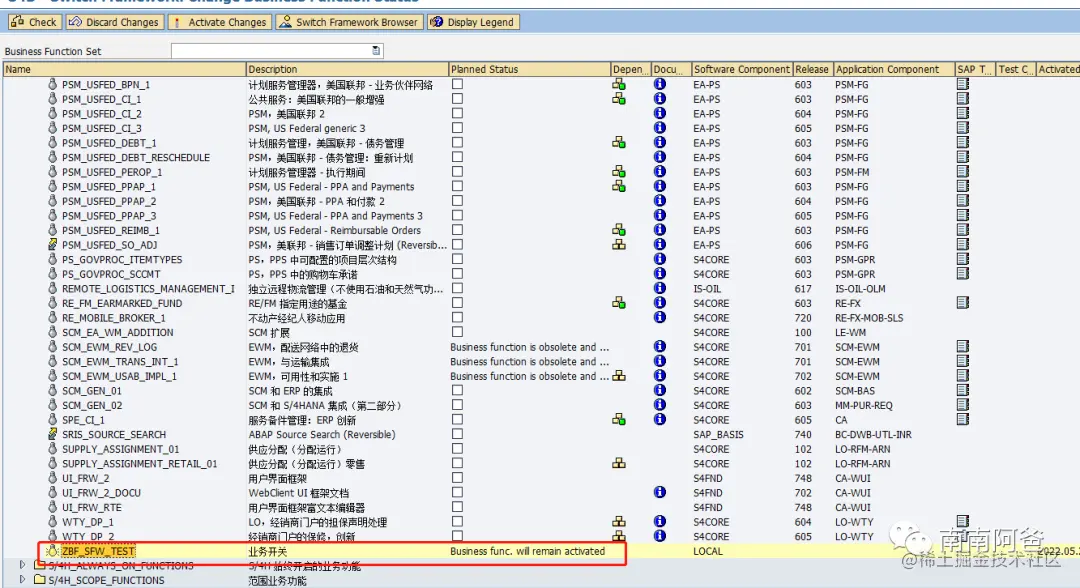Click activated lightbulb icon beside ZBF_SFW_TEST
This screenshot has height=588, width=1080.
coord(52,551)
